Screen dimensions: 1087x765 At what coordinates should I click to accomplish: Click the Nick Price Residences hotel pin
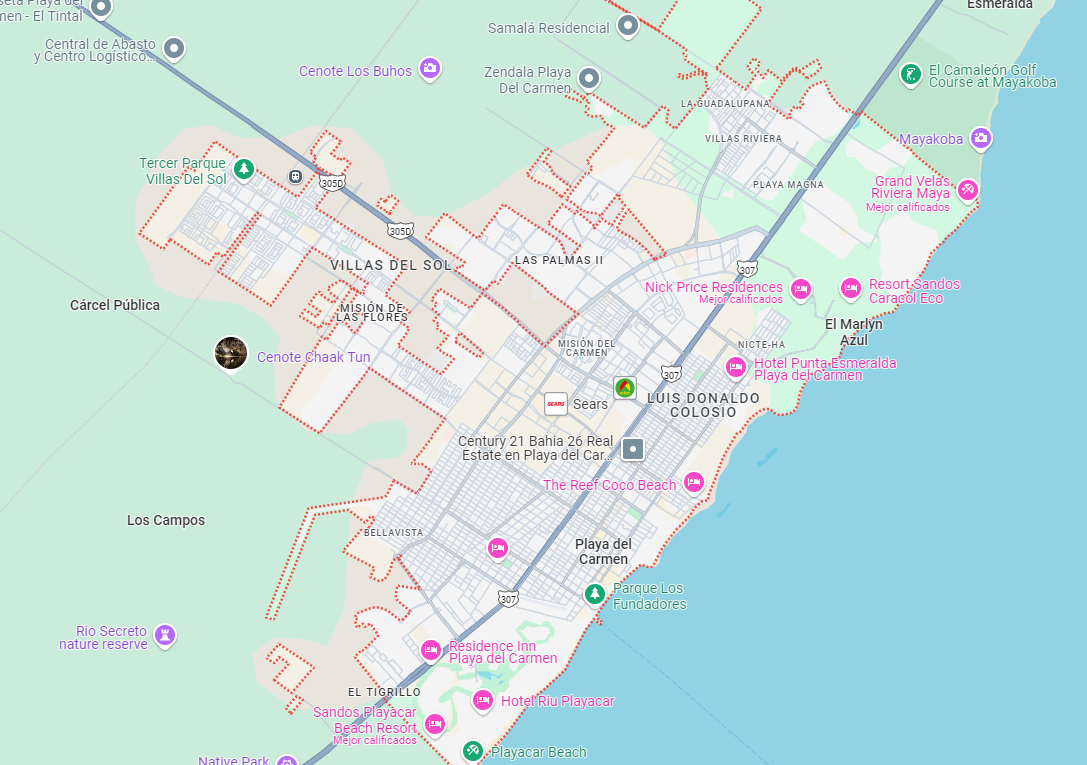pos(801,289)
